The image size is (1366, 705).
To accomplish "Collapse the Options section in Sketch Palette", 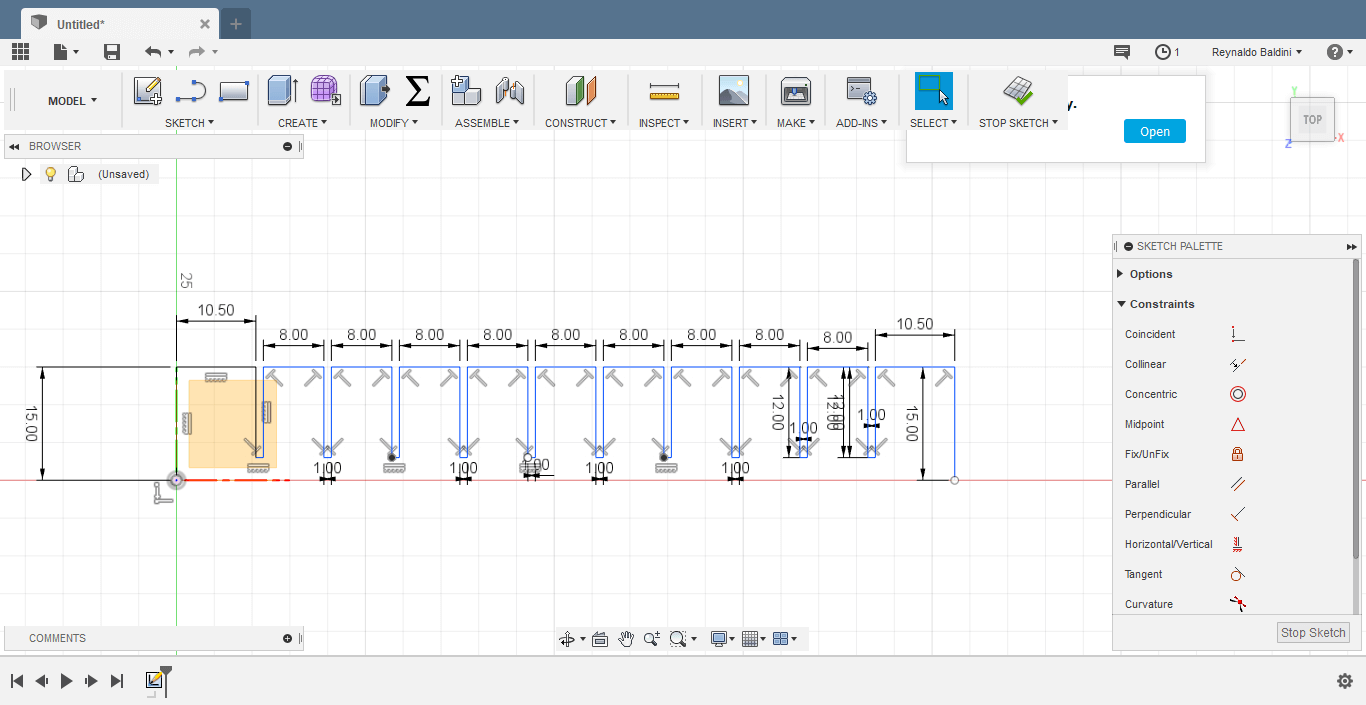I will [1120, 274].
